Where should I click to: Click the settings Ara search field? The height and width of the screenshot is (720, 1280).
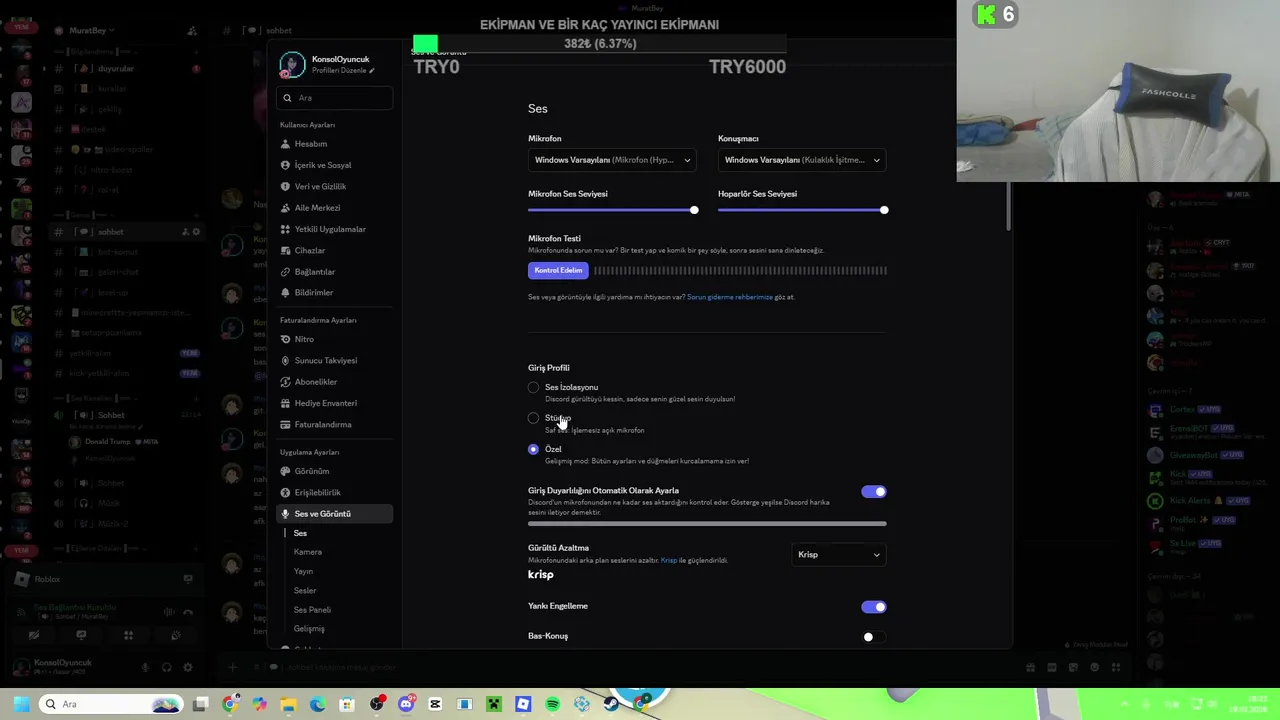tap(334, 98)
